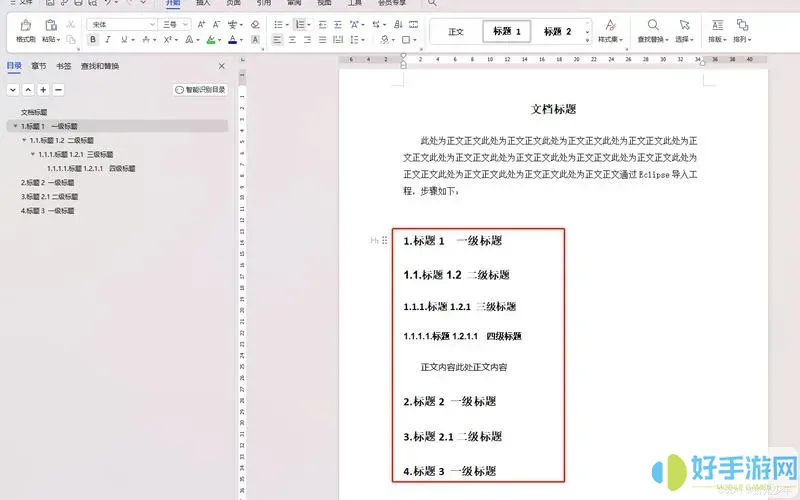Viewport: 800px width, 500px height.
Task: Click the '文档标题' entry in outline
Action: [x=34, y=112]
